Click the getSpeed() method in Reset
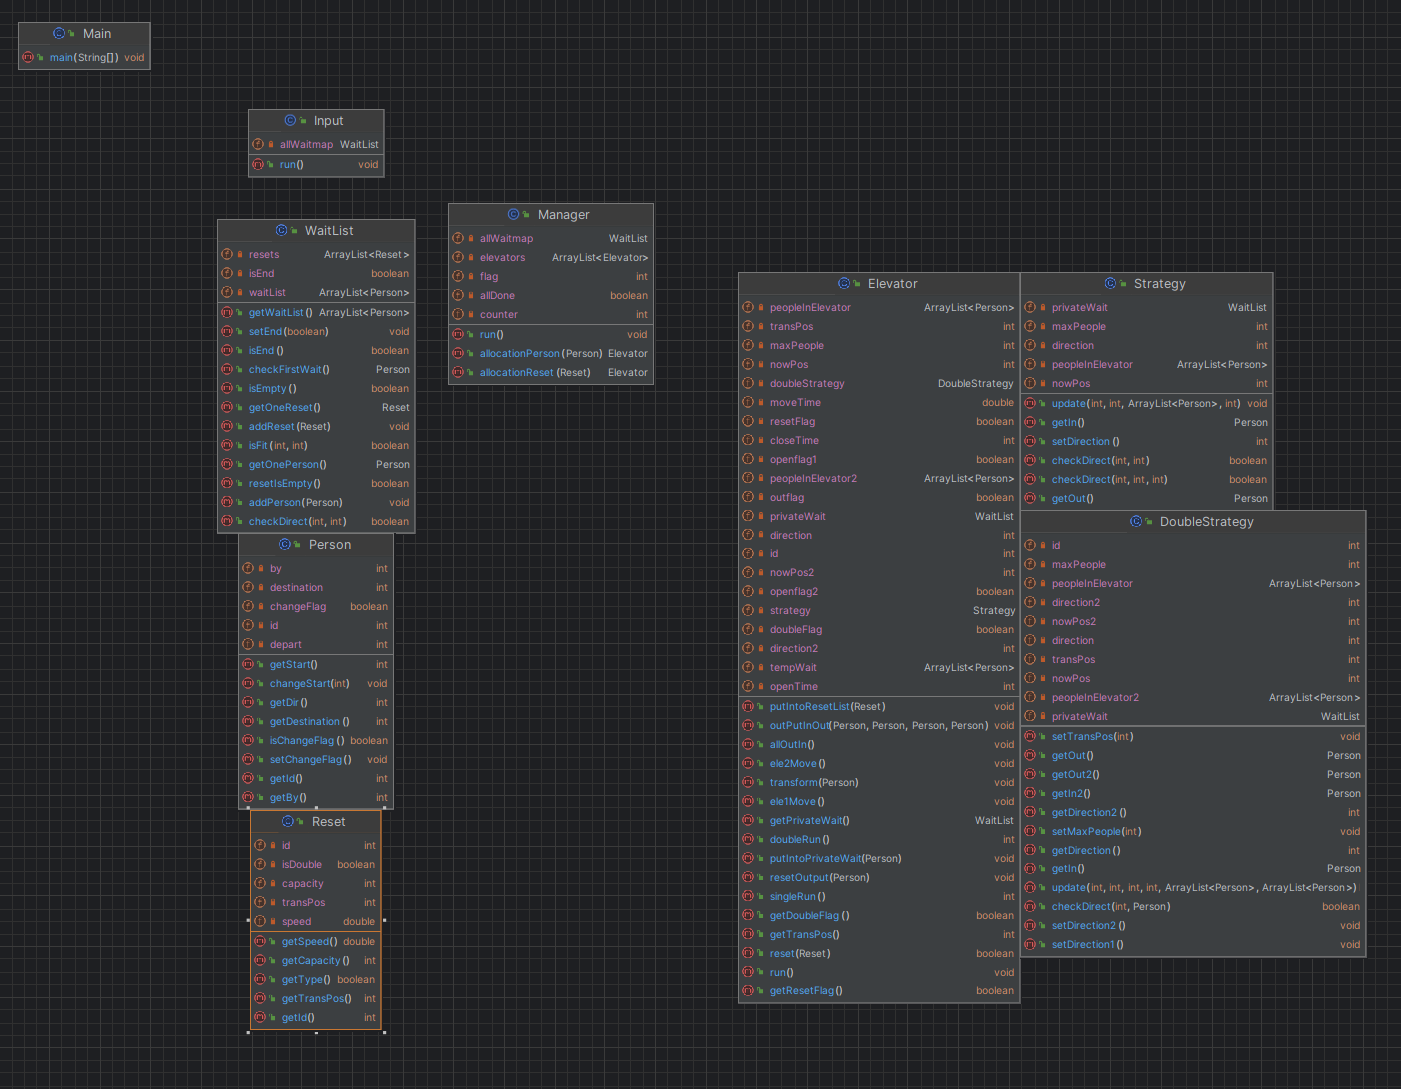Screen dimensions: 1401x1089 point(316,941)
